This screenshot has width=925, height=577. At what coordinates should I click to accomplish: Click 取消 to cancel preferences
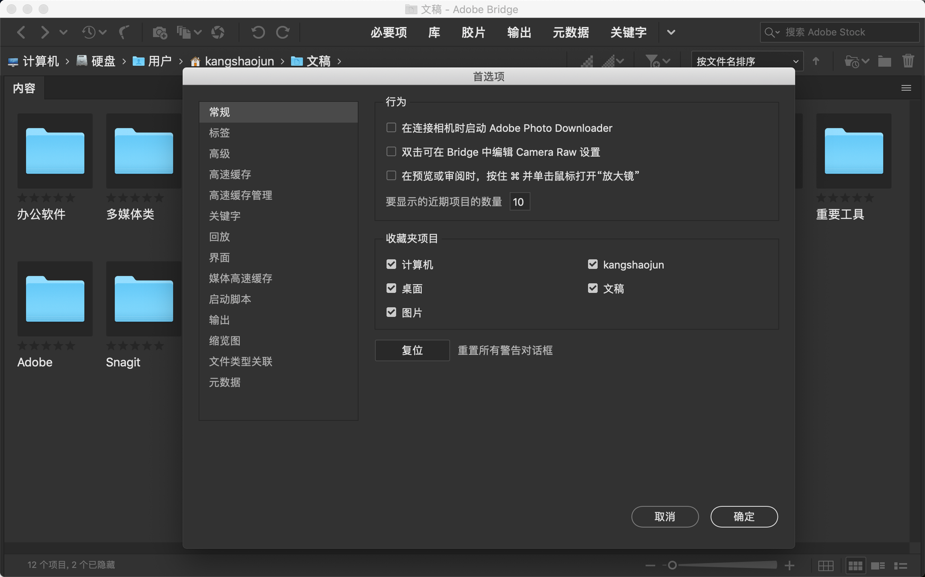click(665, 517)
